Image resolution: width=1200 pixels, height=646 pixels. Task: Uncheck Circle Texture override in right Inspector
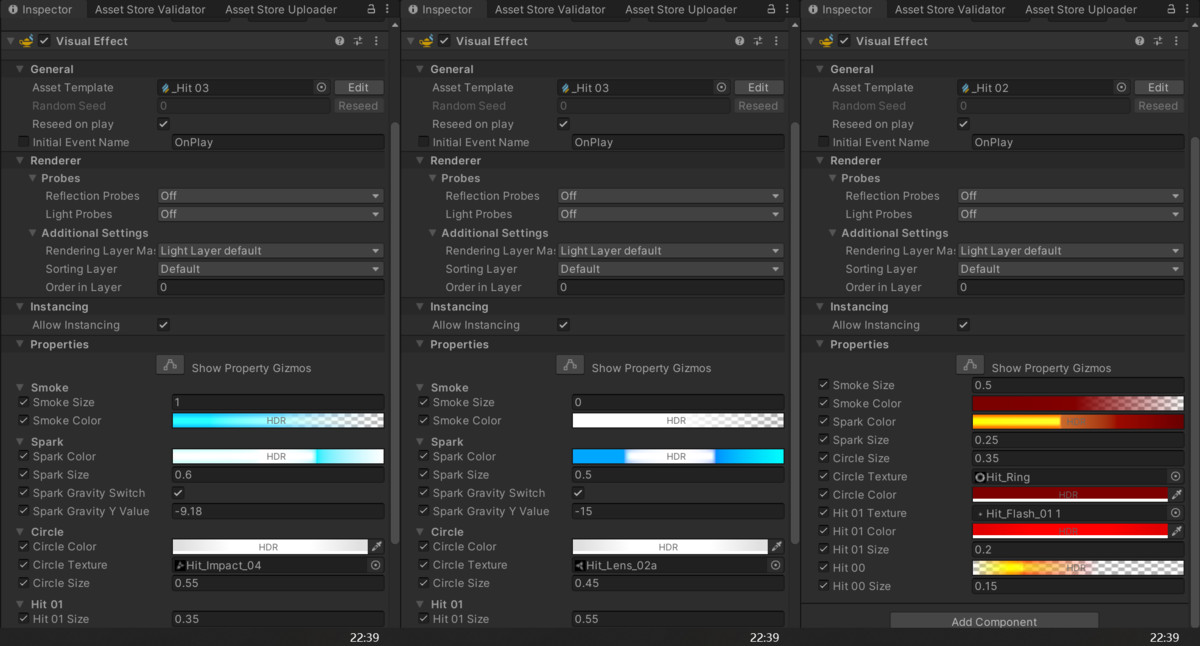pyautogui.click(x=824, y=477)
